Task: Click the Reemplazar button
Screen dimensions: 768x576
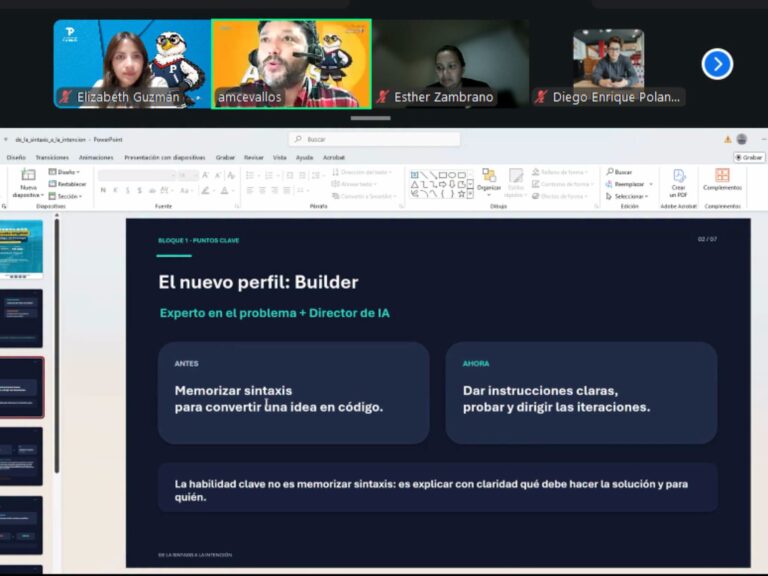Action: click(x=625, y=184)
